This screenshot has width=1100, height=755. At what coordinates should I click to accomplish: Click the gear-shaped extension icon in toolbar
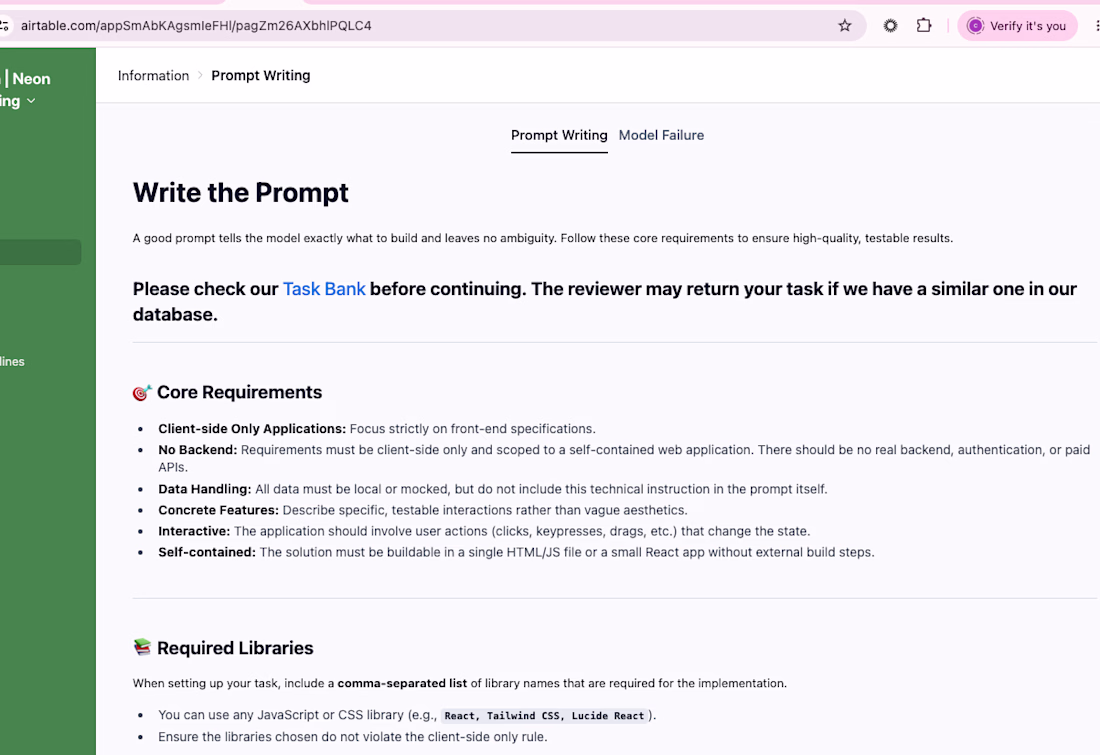pos(890,26)
